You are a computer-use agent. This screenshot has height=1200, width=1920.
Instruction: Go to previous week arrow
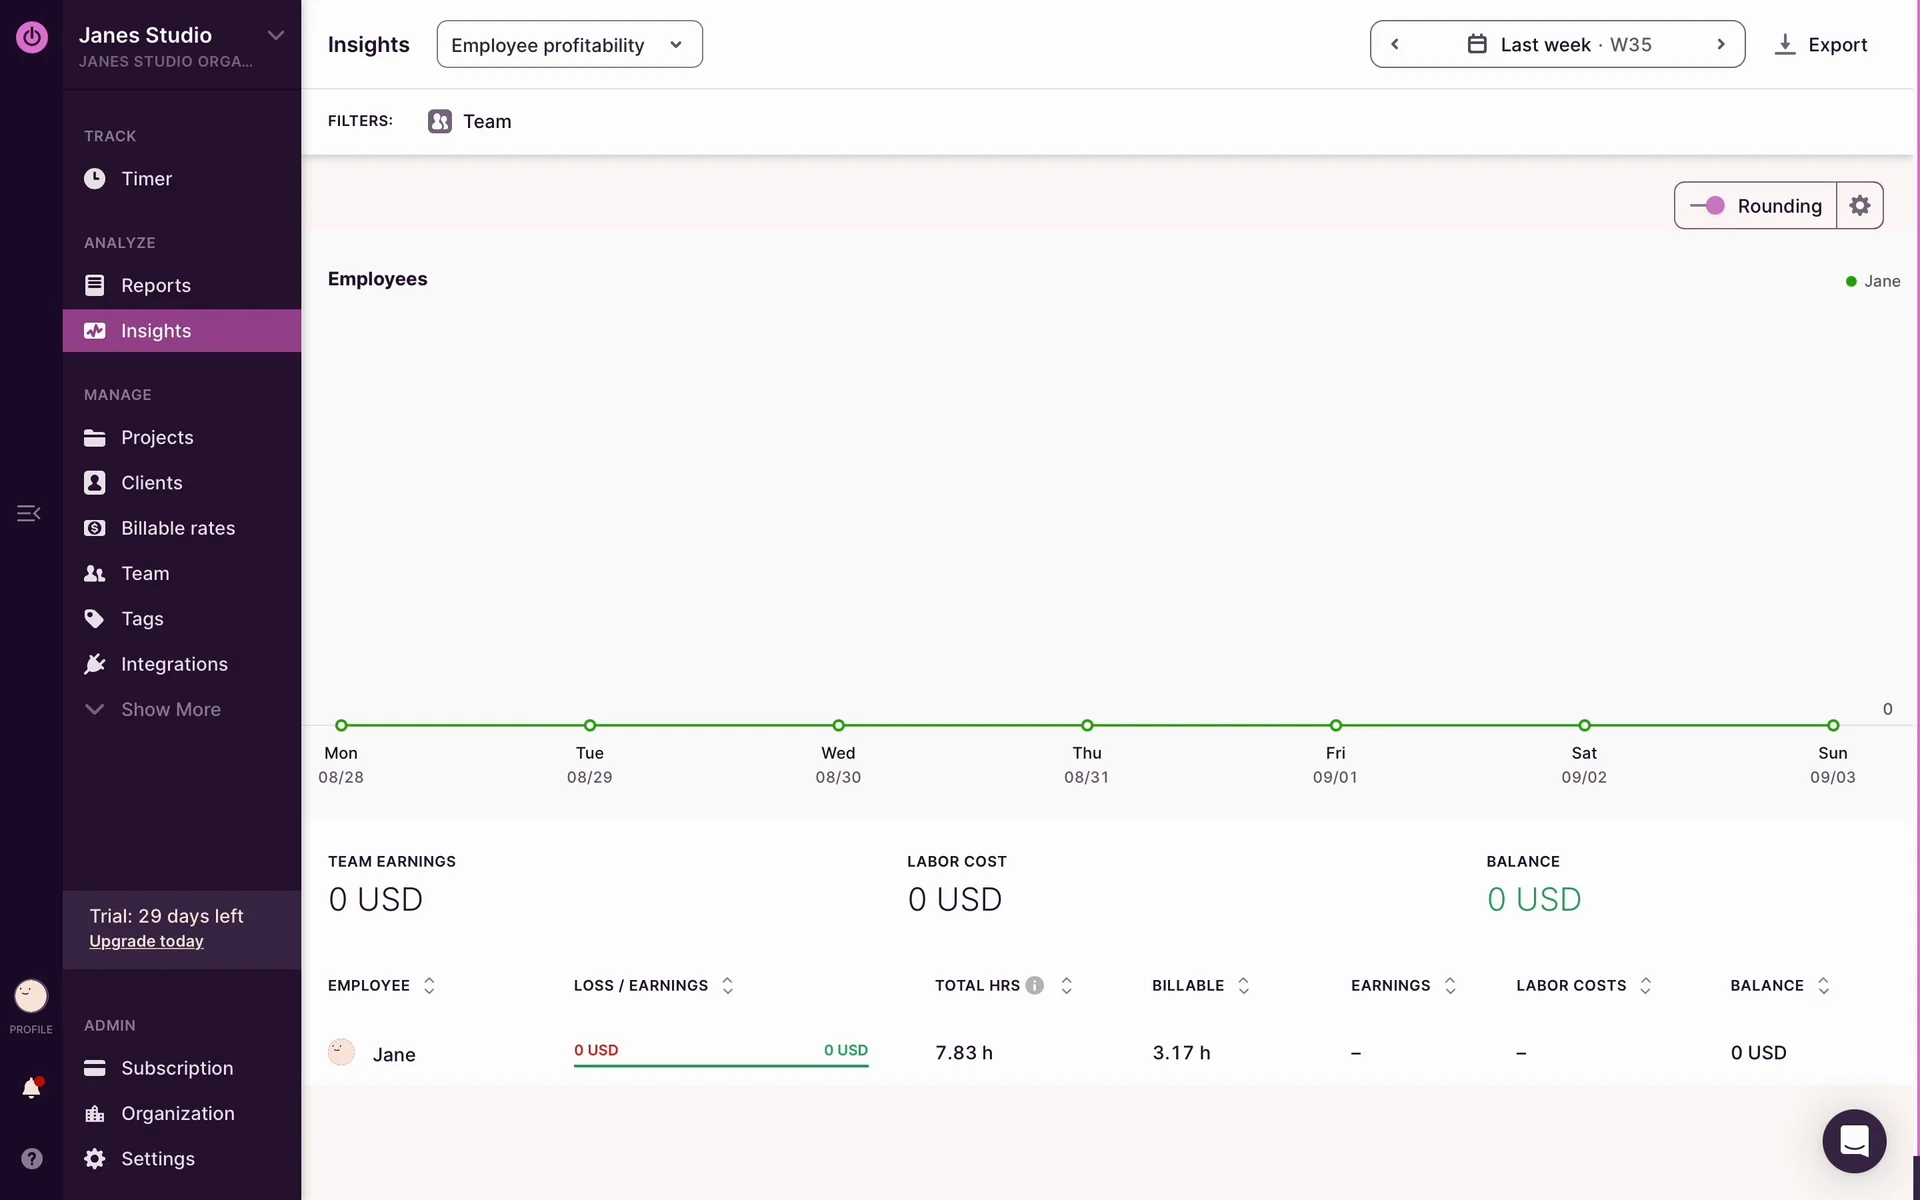click(x=1395, y=44)
